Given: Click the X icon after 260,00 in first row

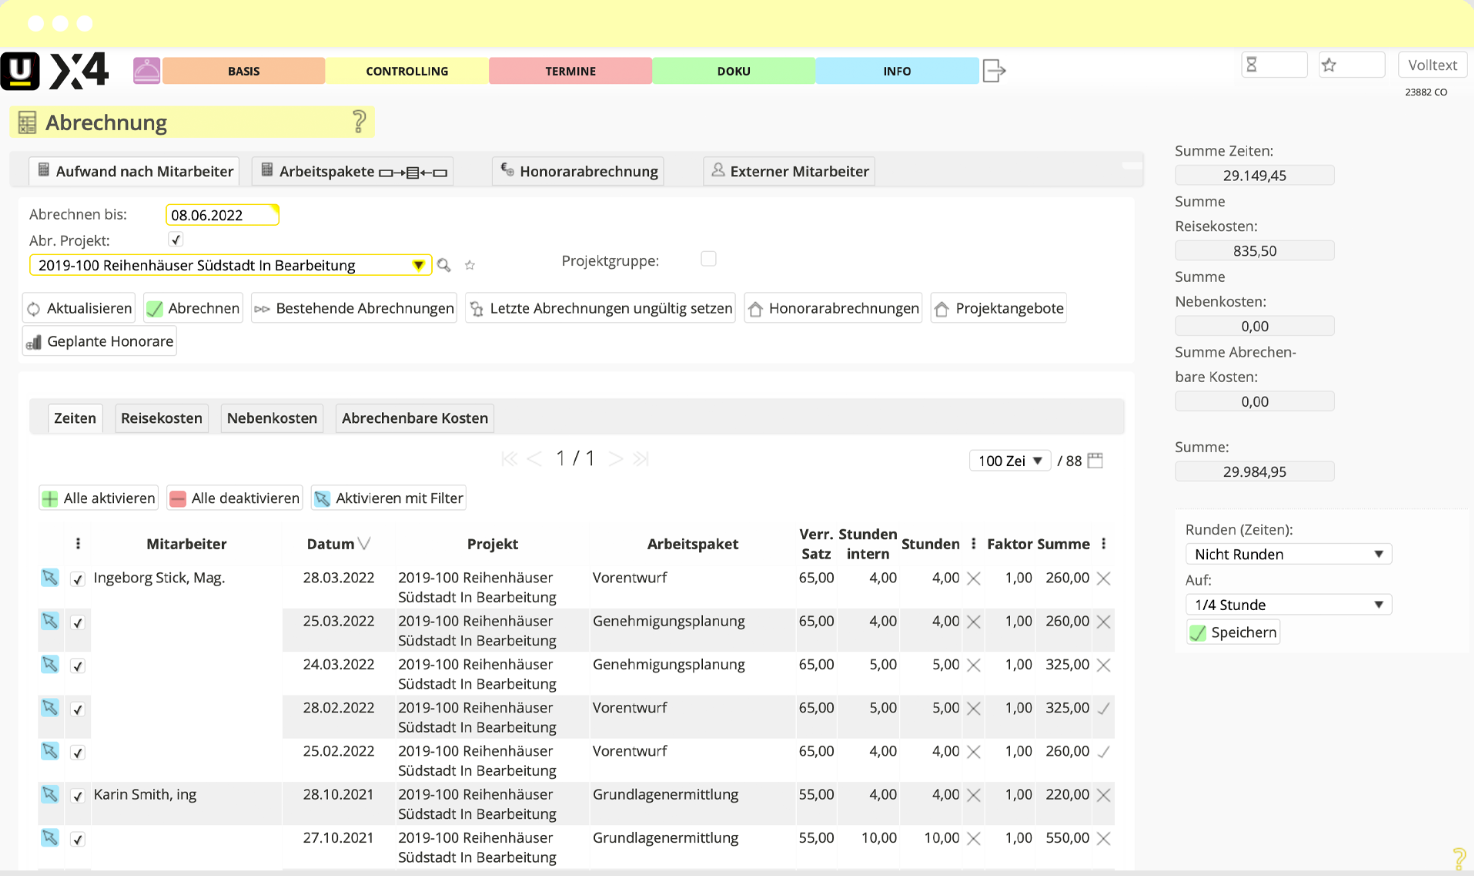Looking at the screenshot, I should click(1104, 578).
